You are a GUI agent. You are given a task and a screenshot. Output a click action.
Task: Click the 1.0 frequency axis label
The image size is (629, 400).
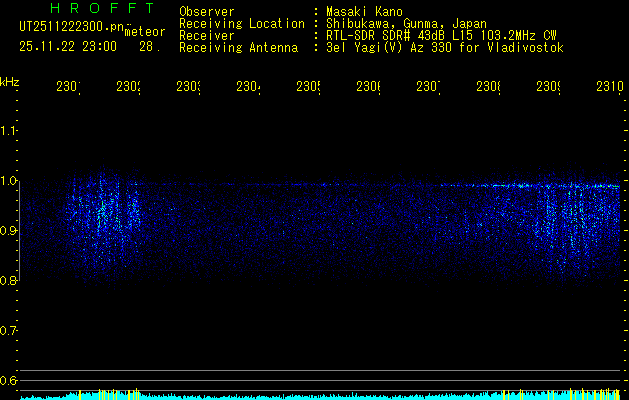click(x=8, y=181)
